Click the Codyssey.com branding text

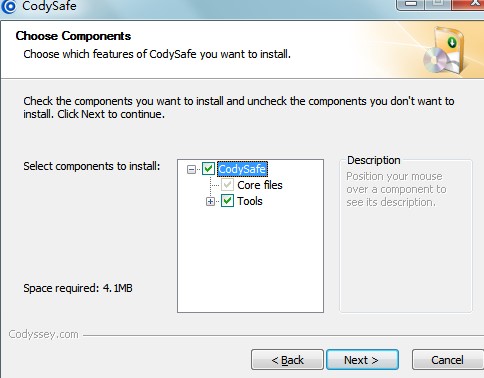pos(44,334)
